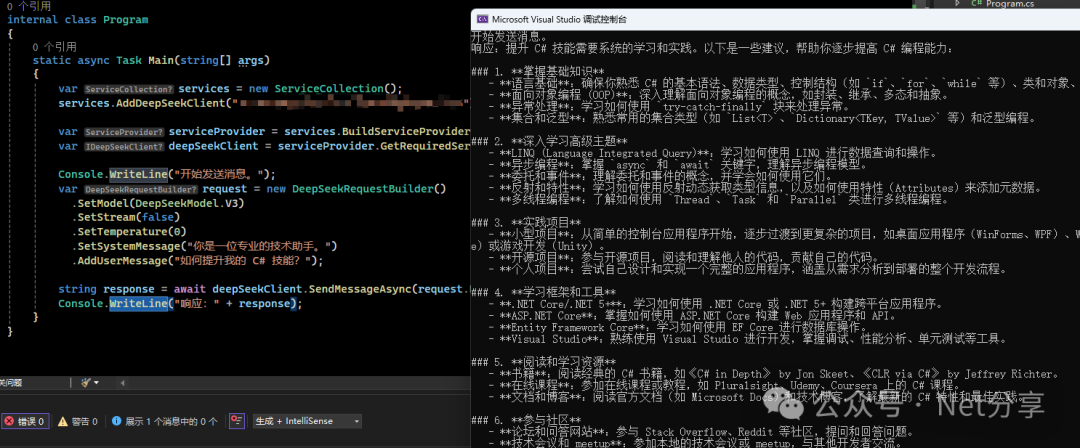Open 0 个引用 CodeLens above class Program
This screenshot has width=1080, height=448.
[28, 6]
